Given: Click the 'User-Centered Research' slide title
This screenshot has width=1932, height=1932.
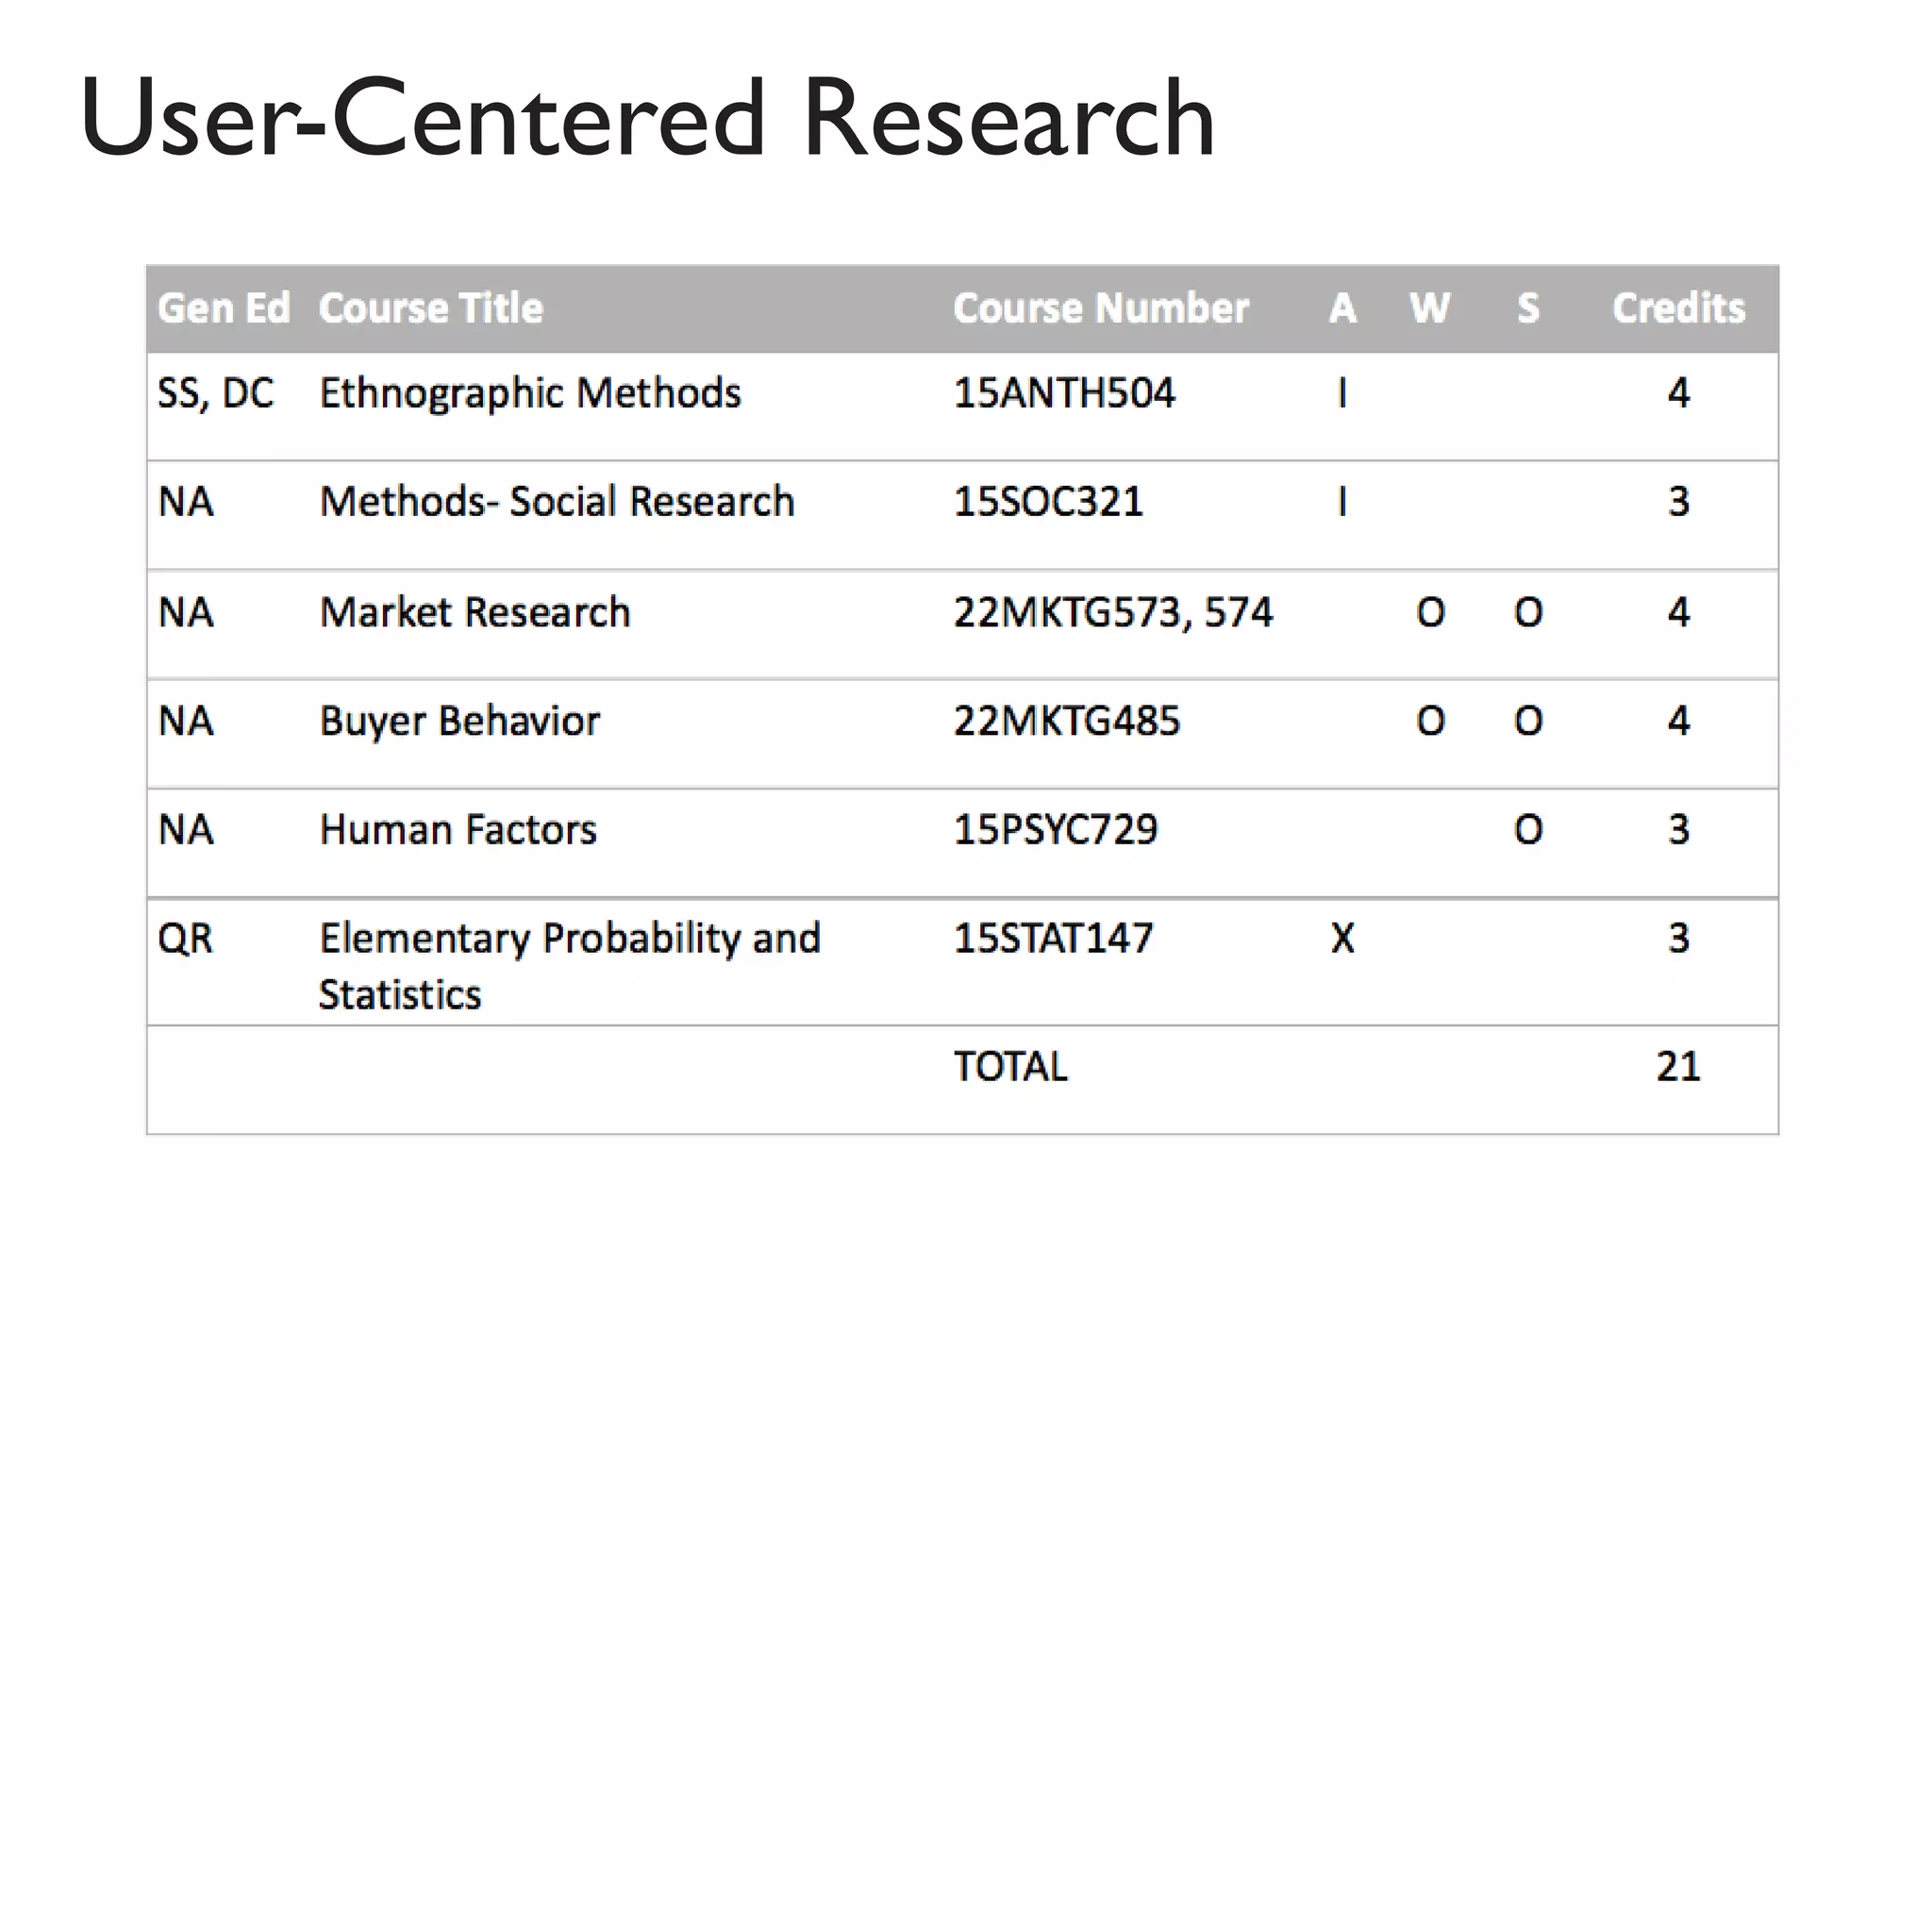Looking at the screenshot, I should [x=647, y=119].
